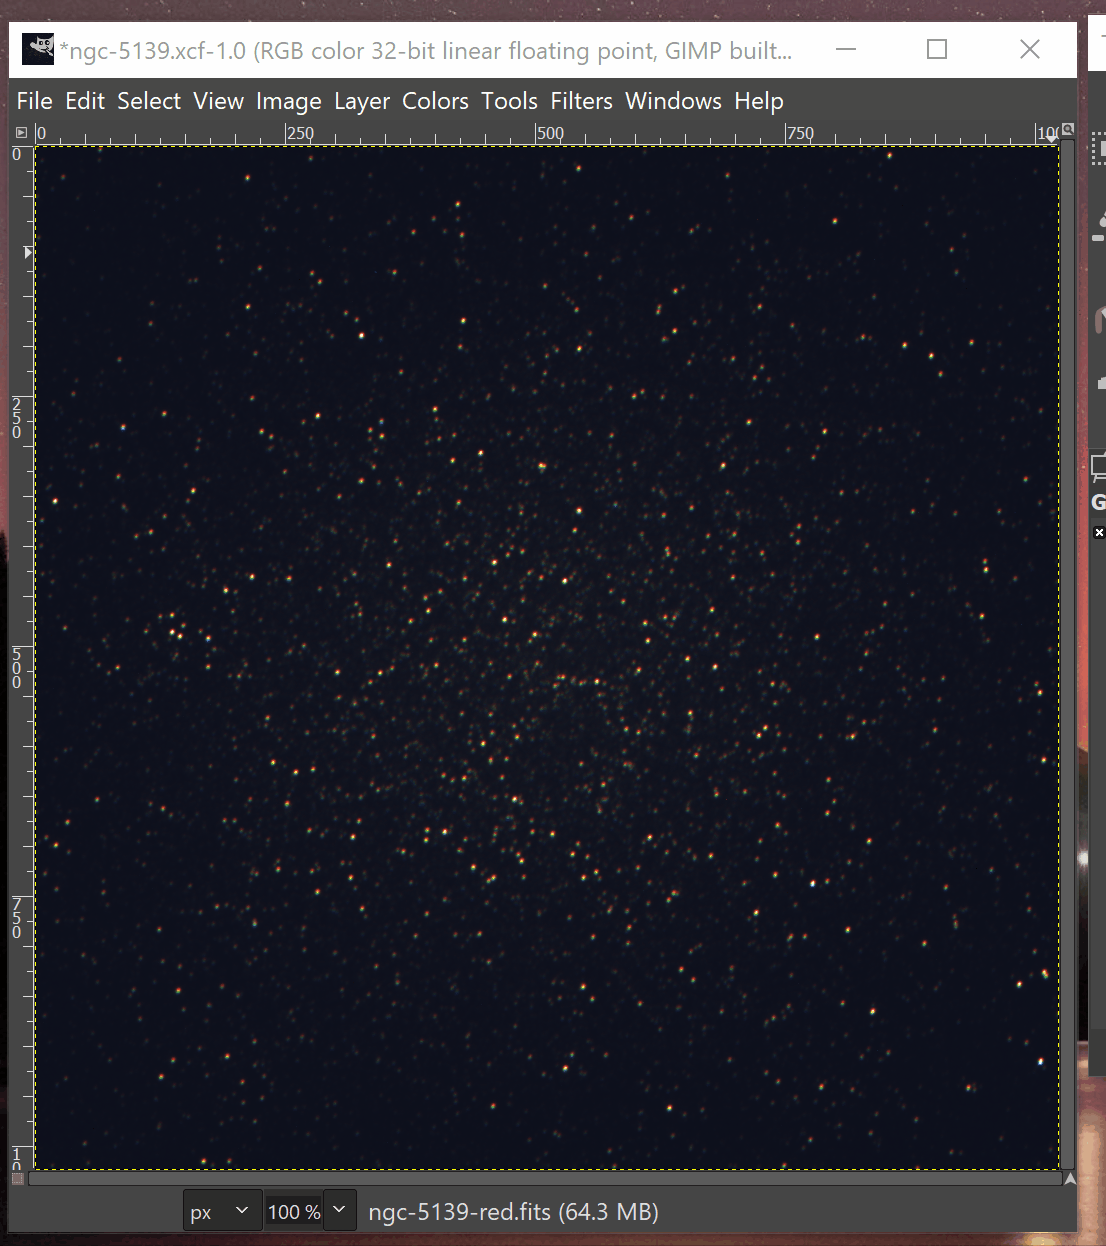Minimize the ngc-5139.xcf image window
1106x1246 pixels.
(846, 49)
